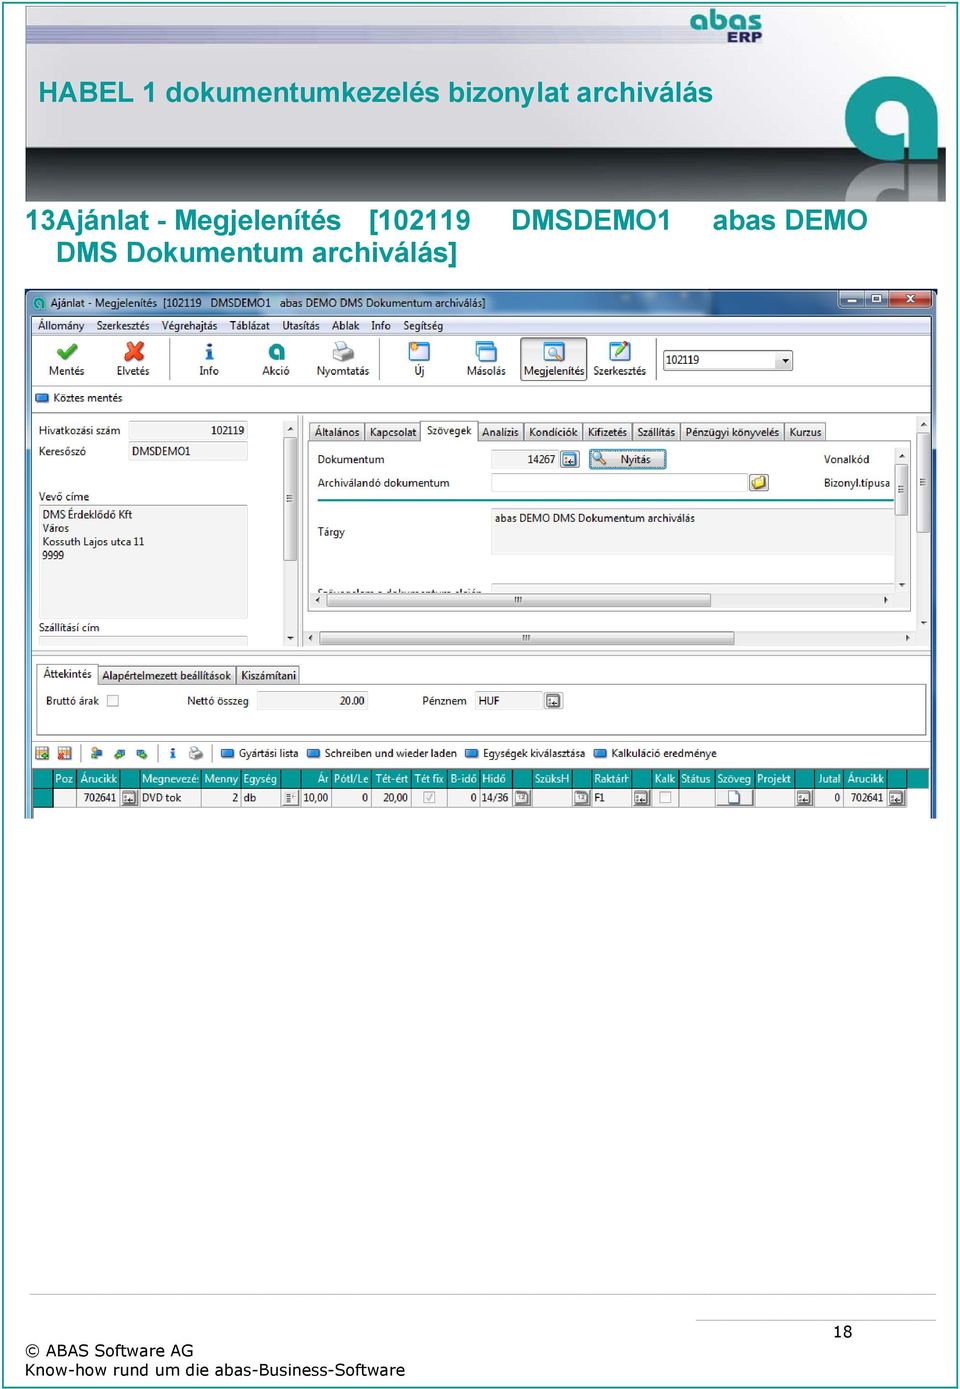Click folder icon beside Archiválandó dokumentum field

(x=759, y=483)
